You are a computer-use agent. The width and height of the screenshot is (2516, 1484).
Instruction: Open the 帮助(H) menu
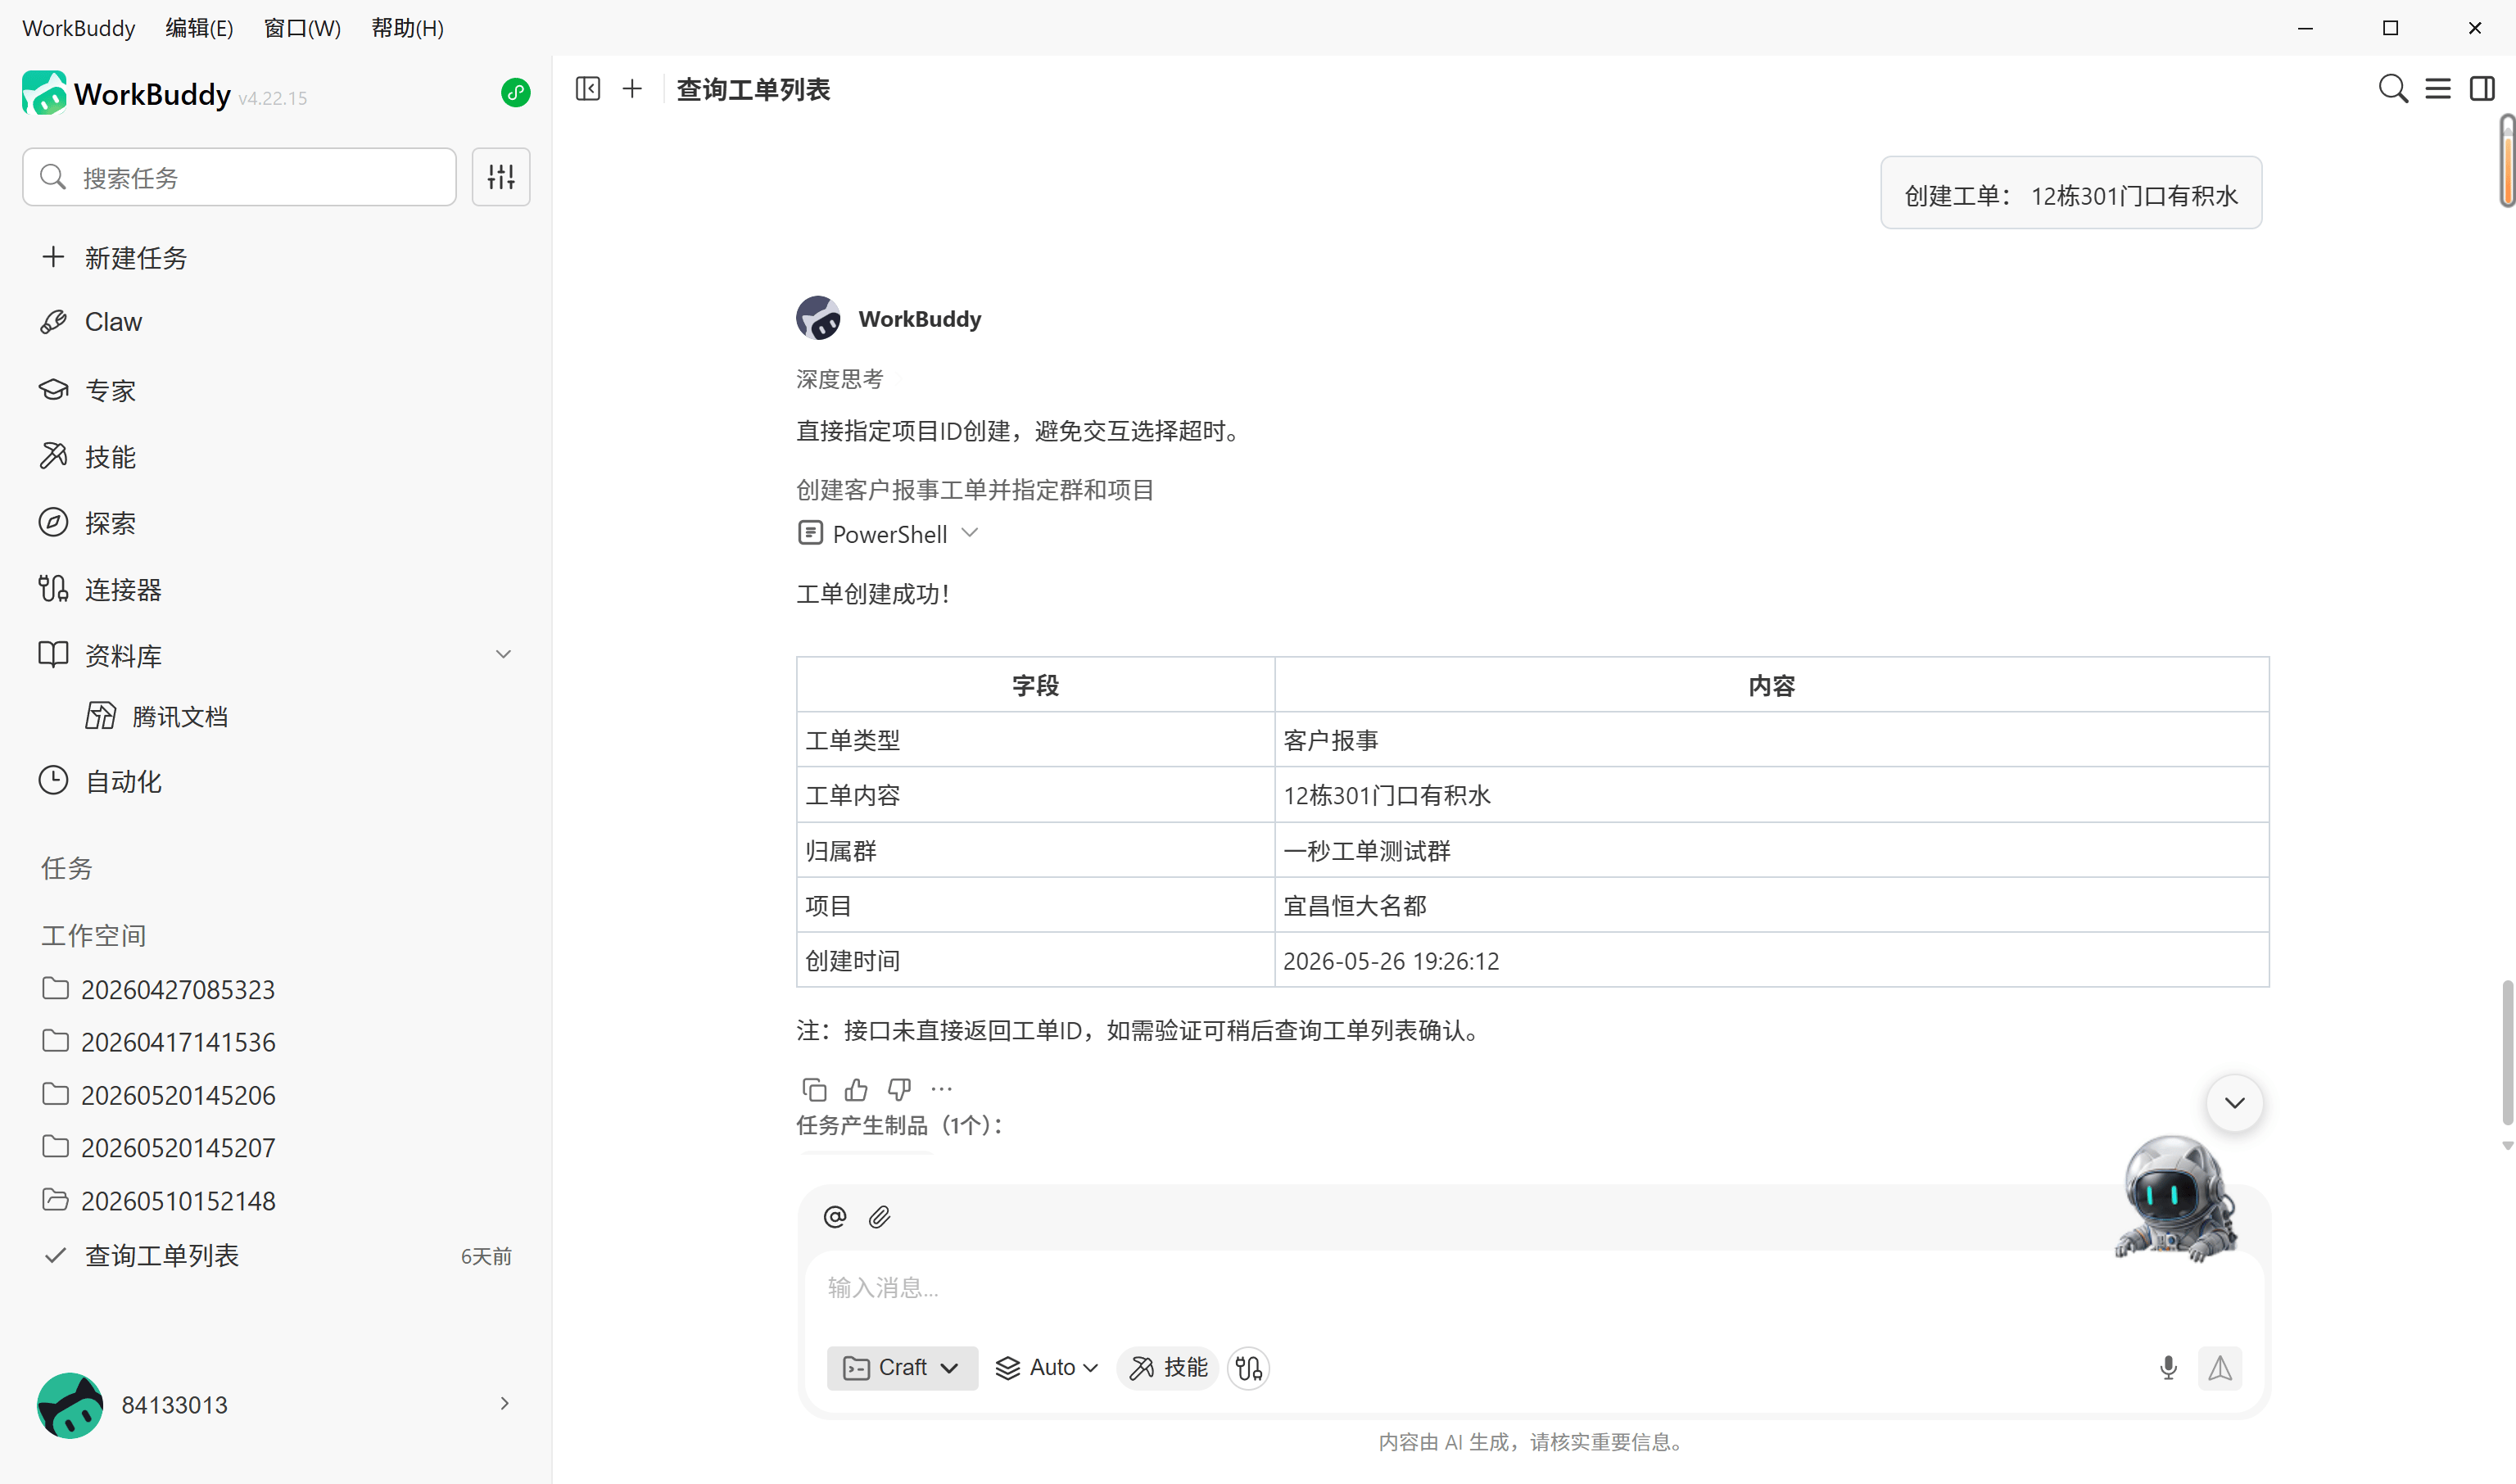click(407, 28)
